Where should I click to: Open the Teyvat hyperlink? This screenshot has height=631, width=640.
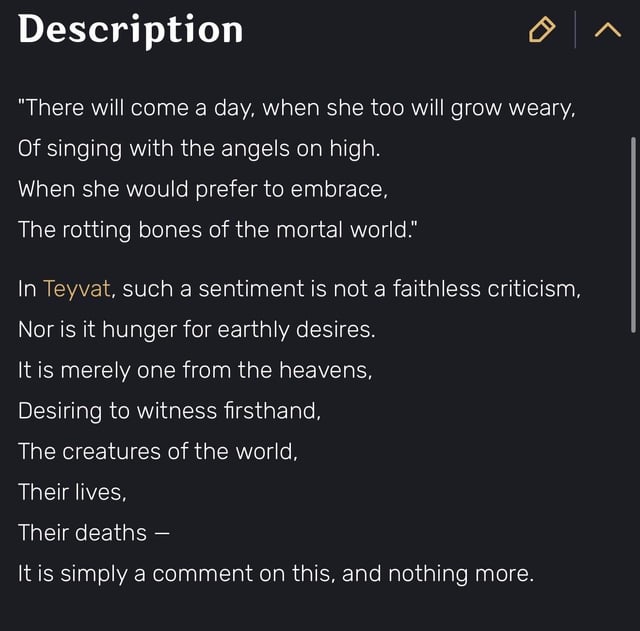pyautogui.click(x=77, y=289)
